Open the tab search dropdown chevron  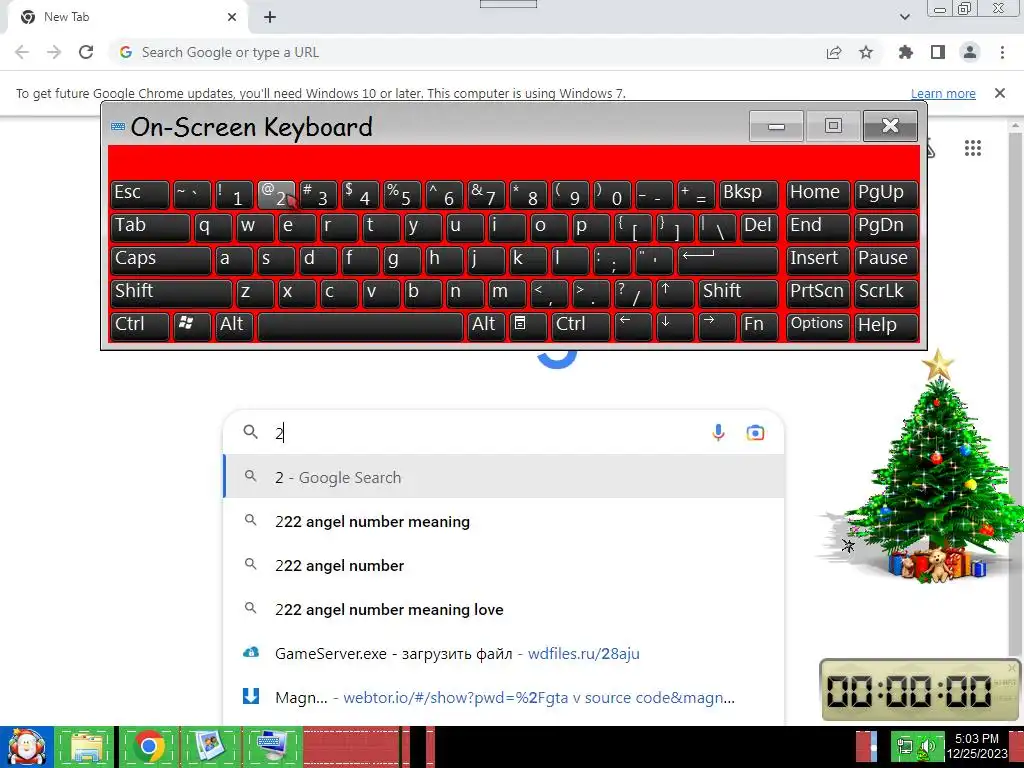coord(904,17)
